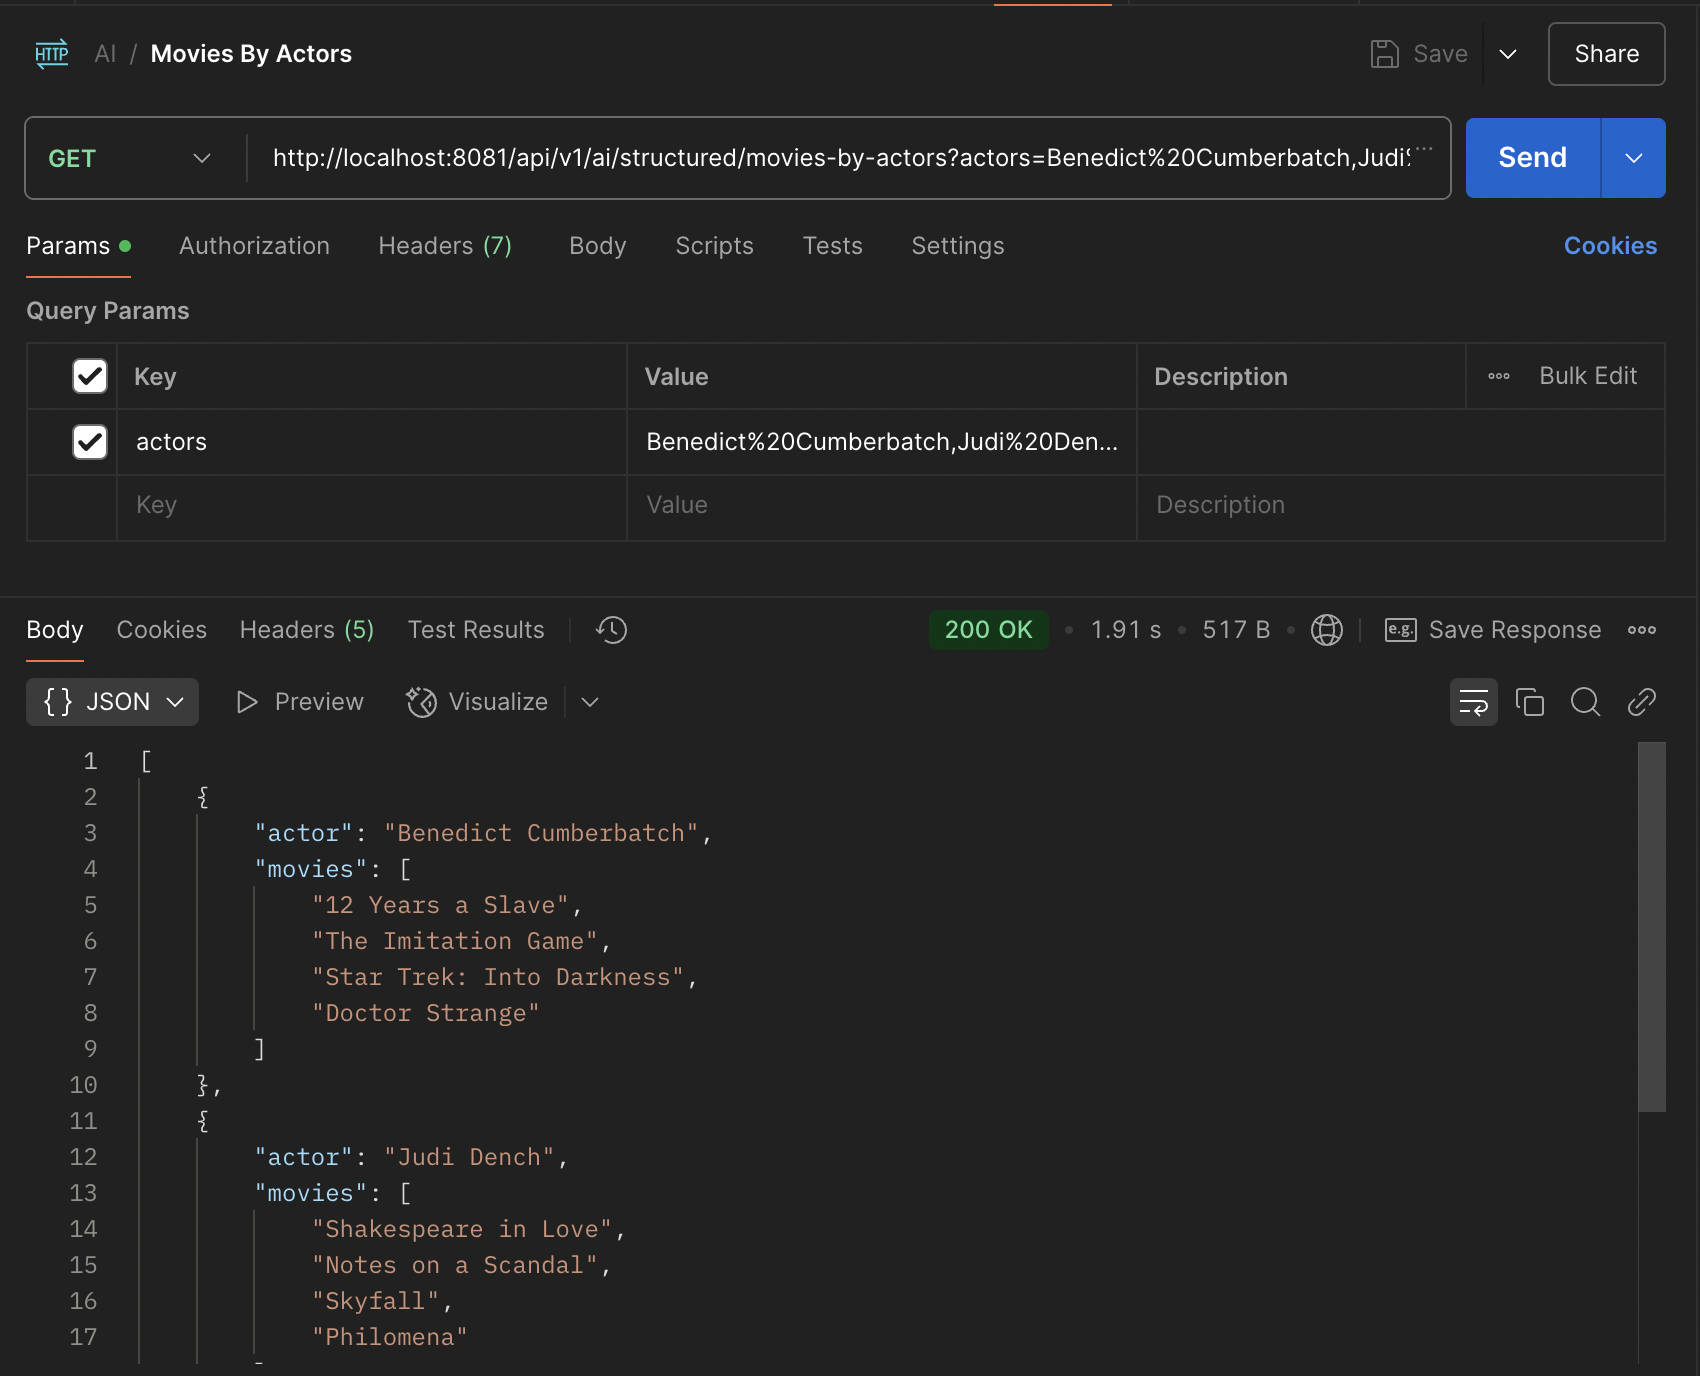Select the response Body tab

pos(55,630)
